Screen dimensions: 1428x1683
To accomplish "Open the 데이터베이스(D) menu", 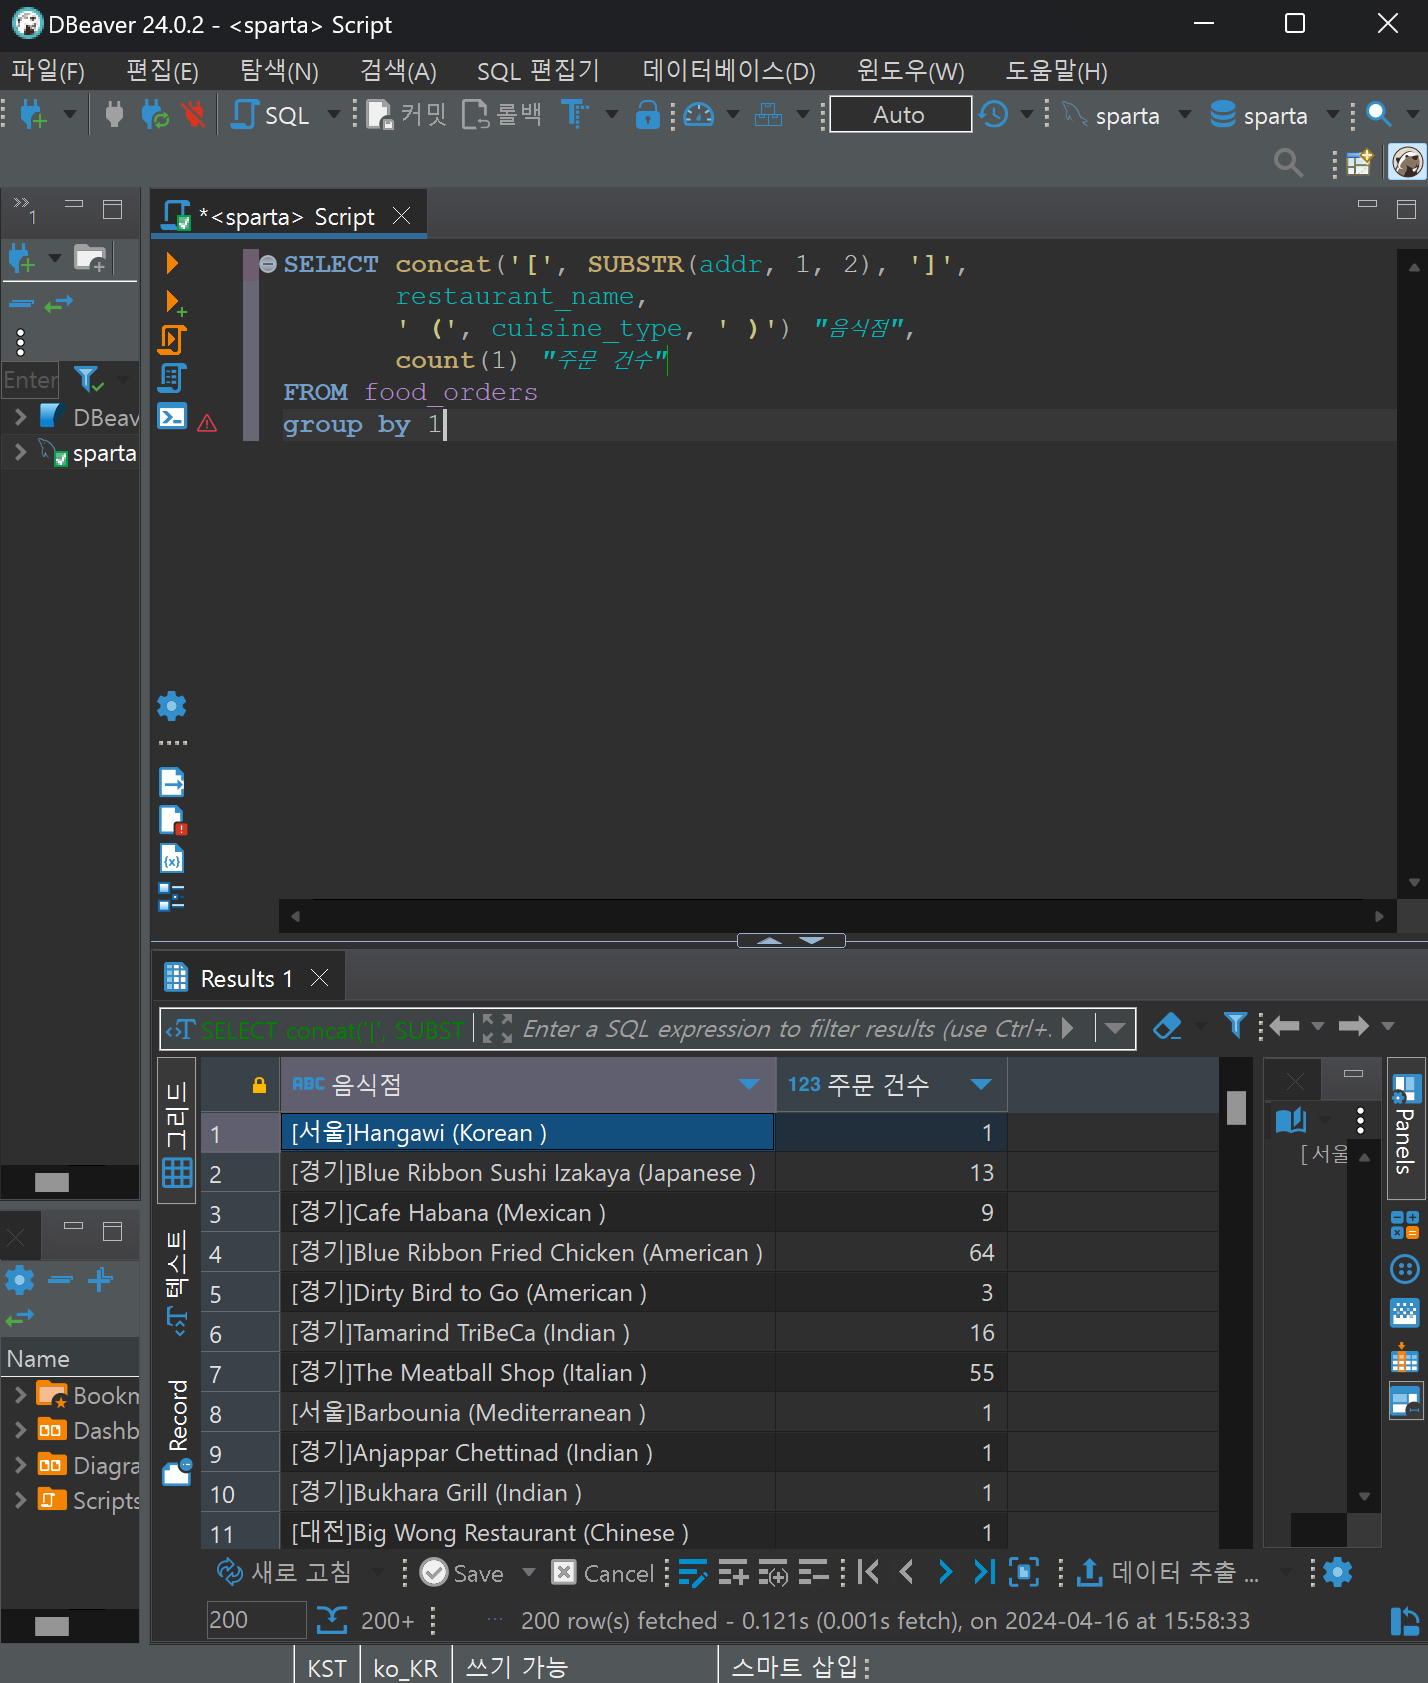I will click(728, 71).
